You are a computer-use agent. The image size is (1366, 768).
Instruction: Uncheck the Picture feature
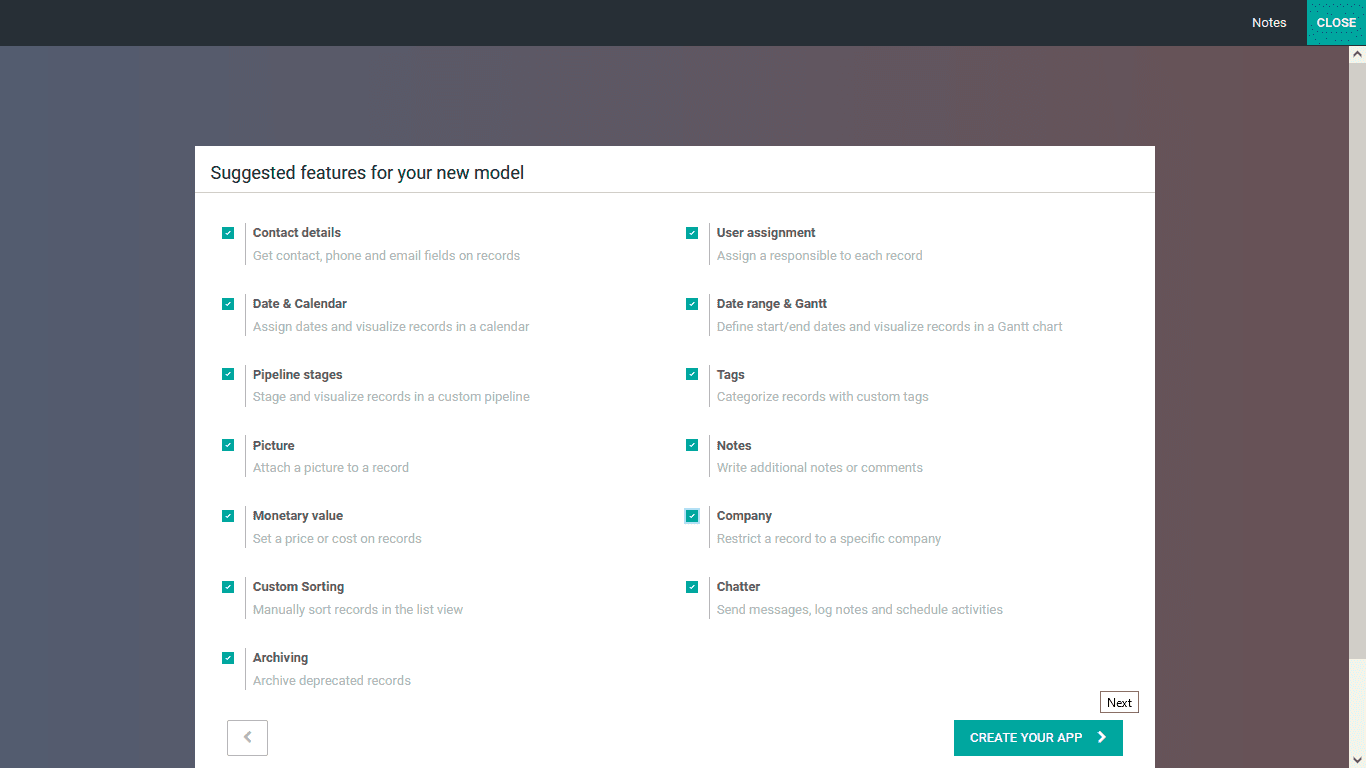(x=228, y=445)
